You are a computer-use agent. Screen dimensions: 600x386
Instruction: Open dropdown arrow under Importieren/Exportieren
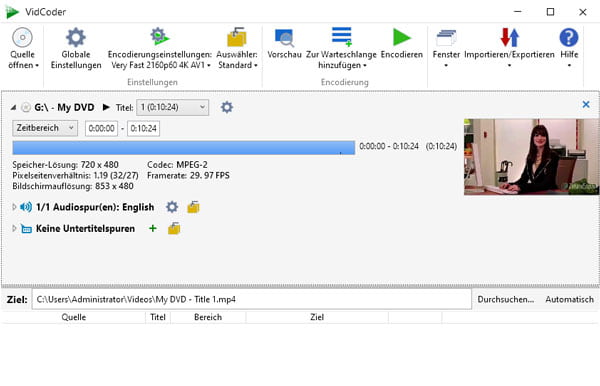pos(509,65)
